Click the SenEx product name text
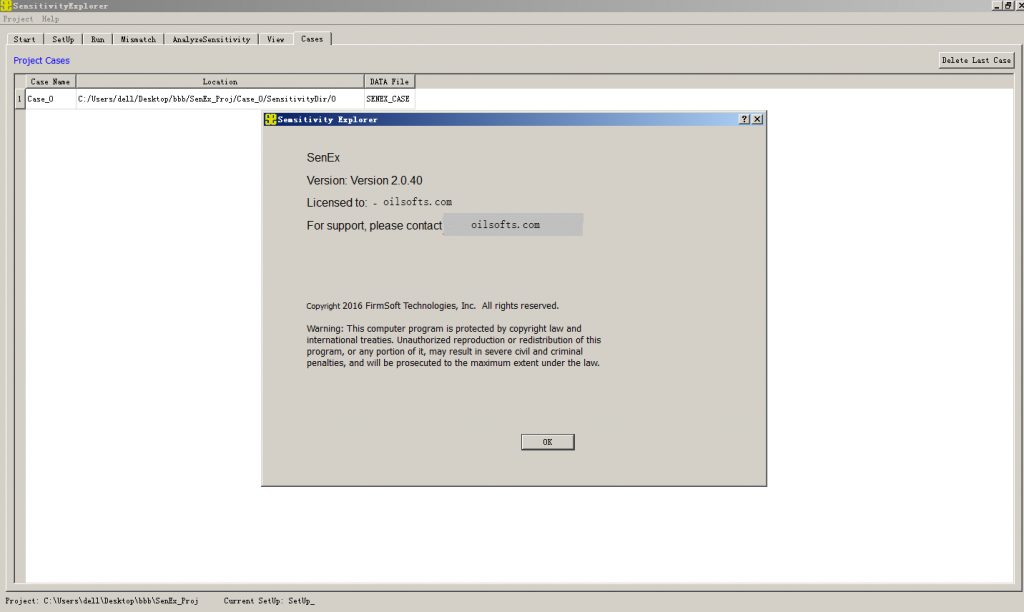This screenshot has width=1024, height=612. [323, 157]
